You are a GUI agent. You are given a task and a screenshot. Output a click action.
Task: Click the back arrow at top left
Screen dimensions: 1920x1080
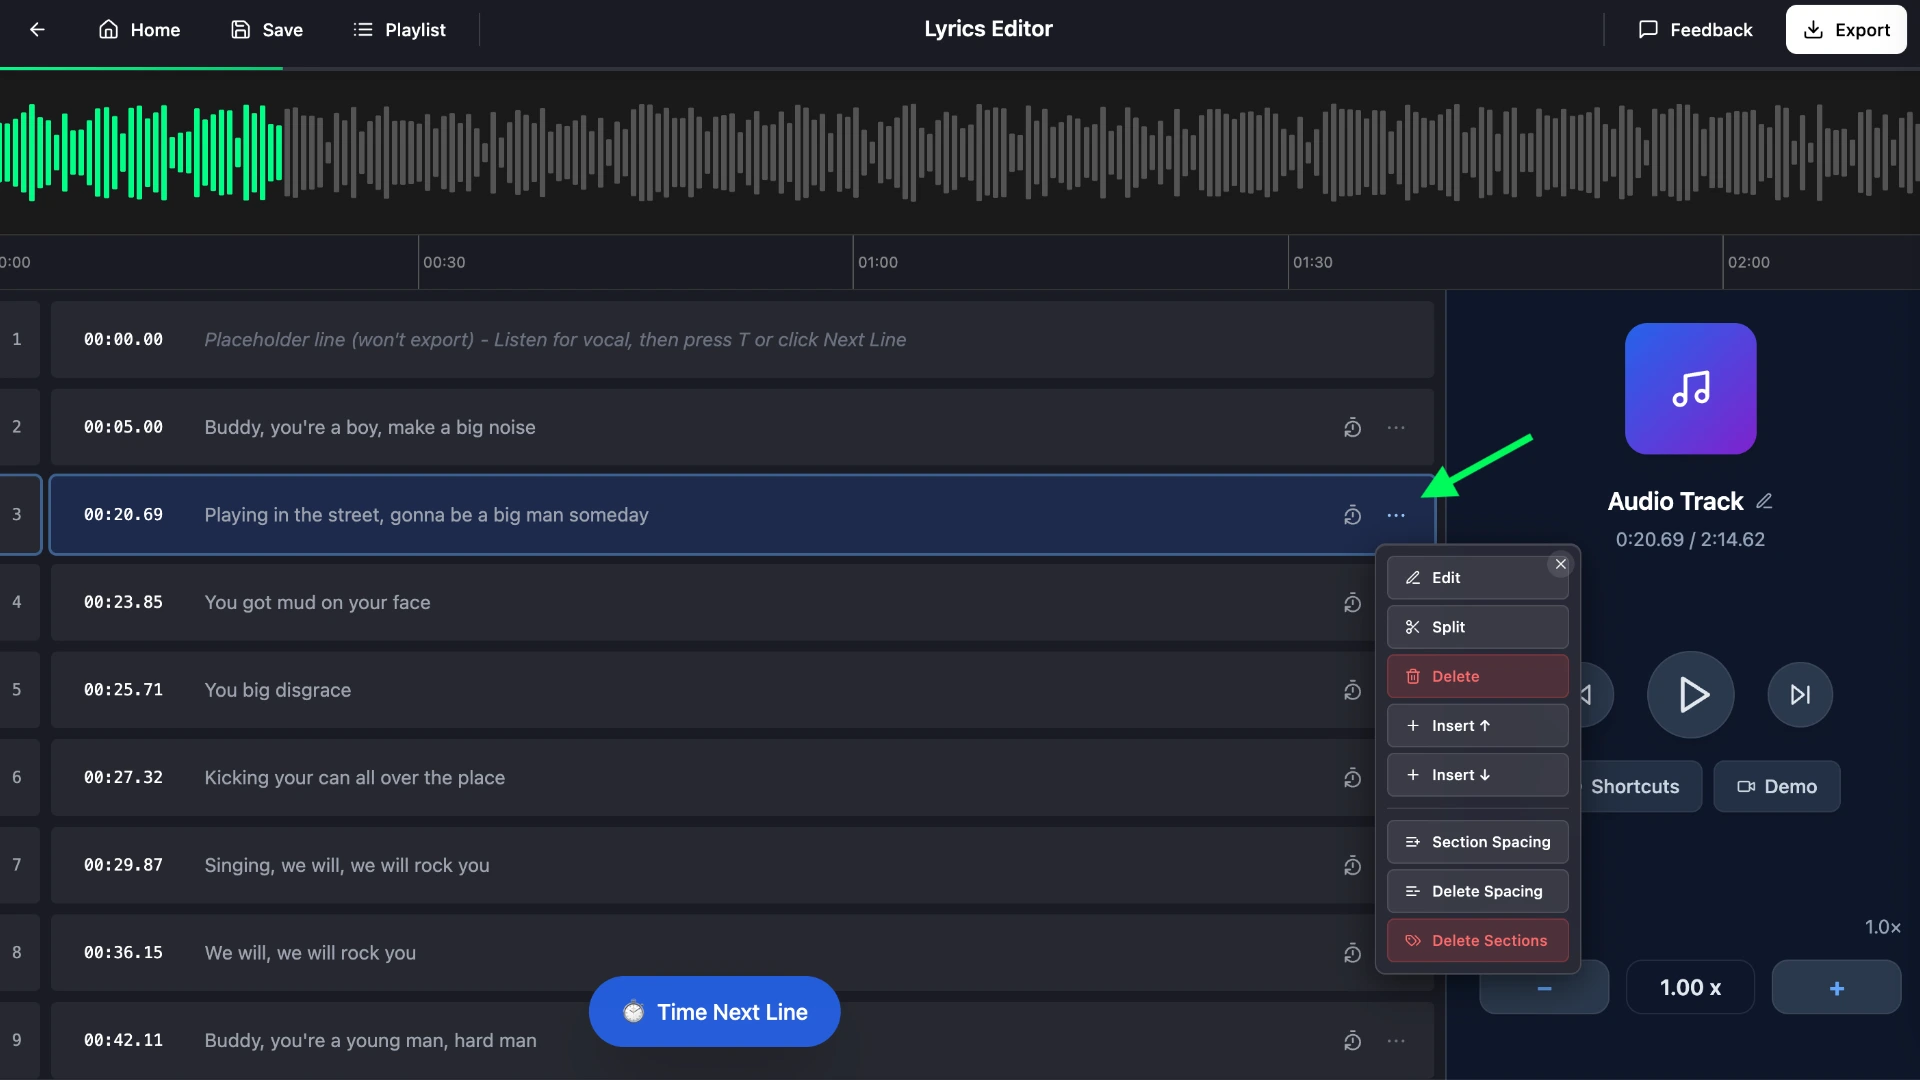[x=38, y=29]
